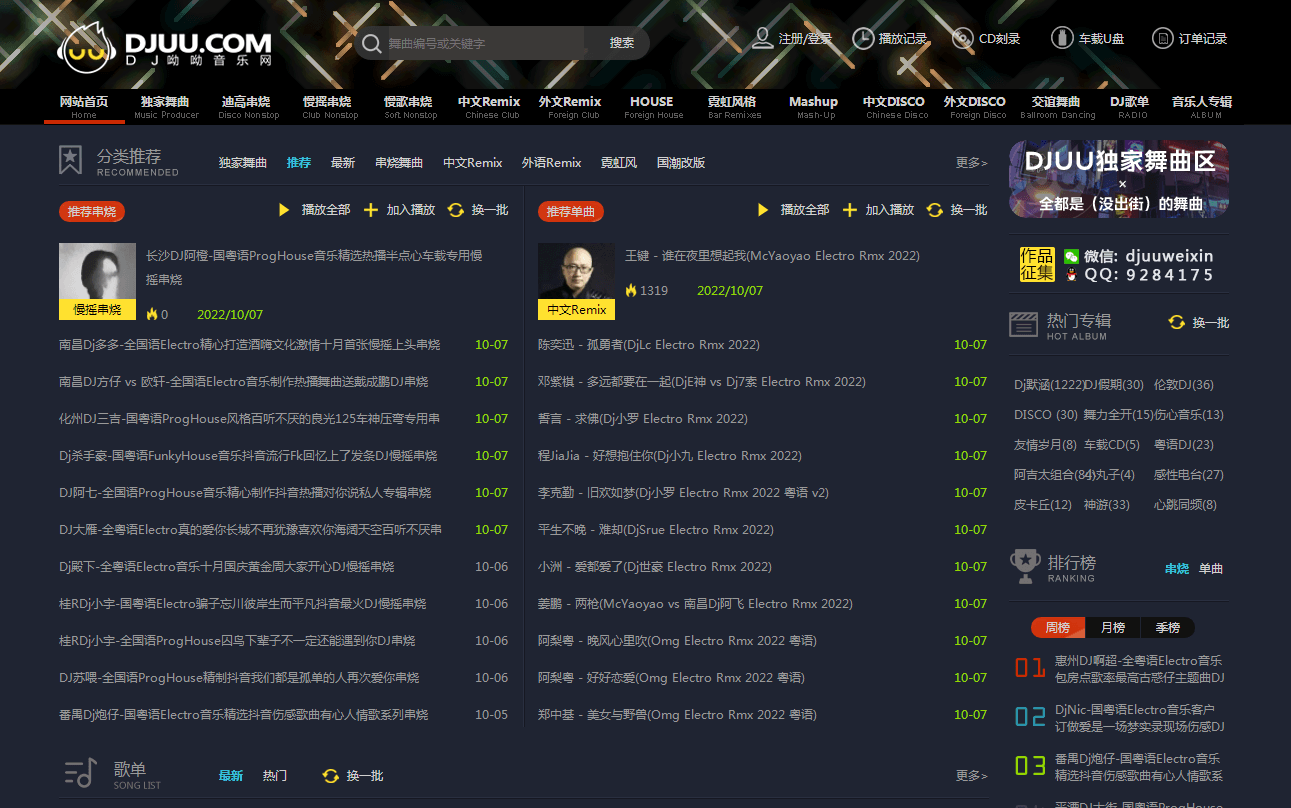Open the 独家舞曲 nav item
Screen dimensions: 1291x808
click(165, 107)
